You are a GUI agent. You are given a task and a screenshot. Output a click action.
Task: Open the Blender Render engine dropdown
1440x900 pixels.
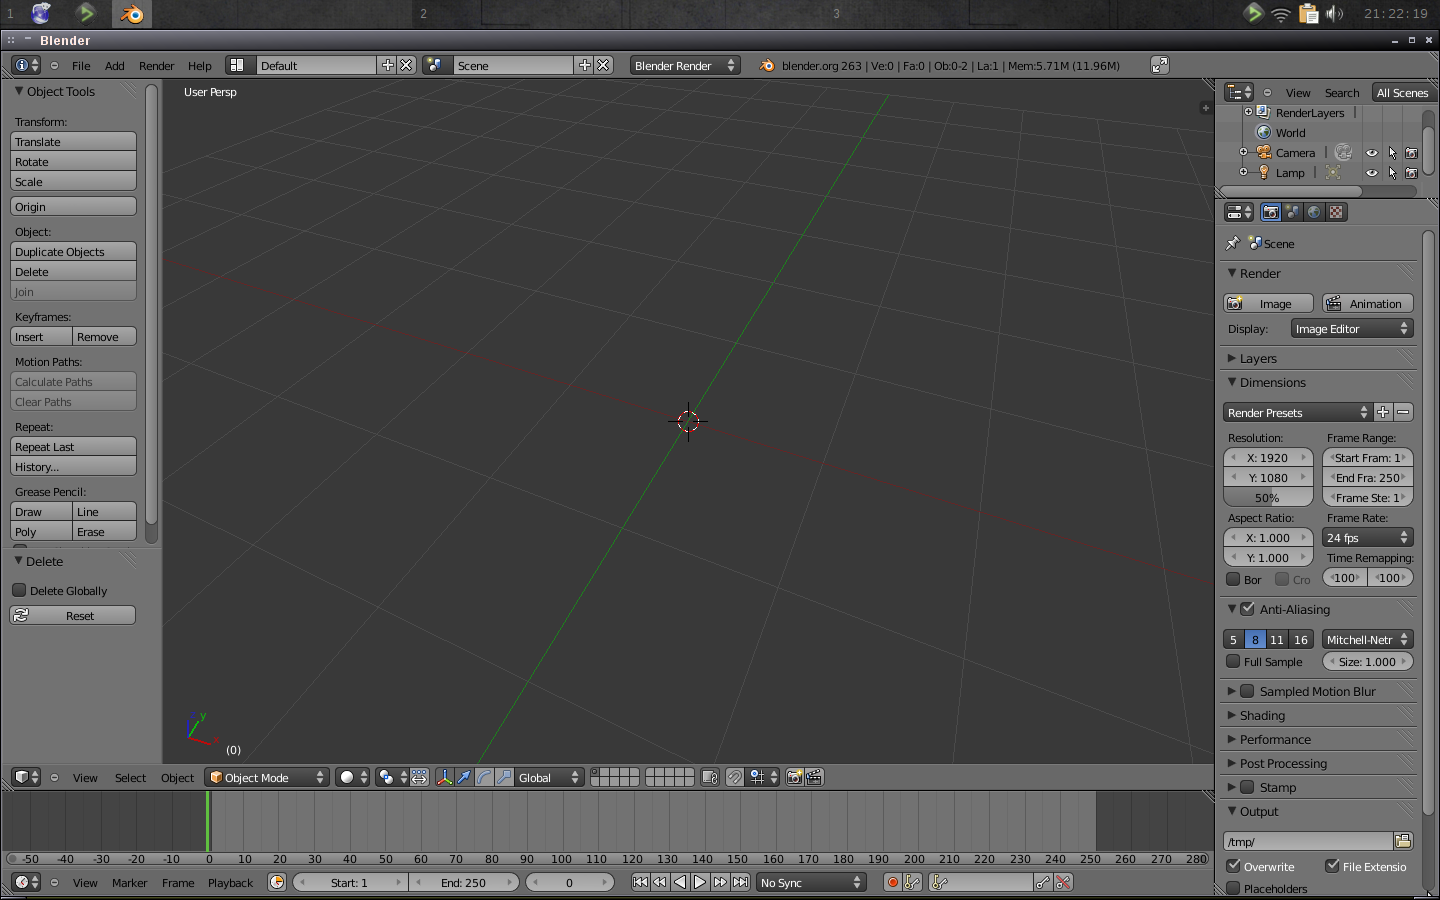[684, 64]
